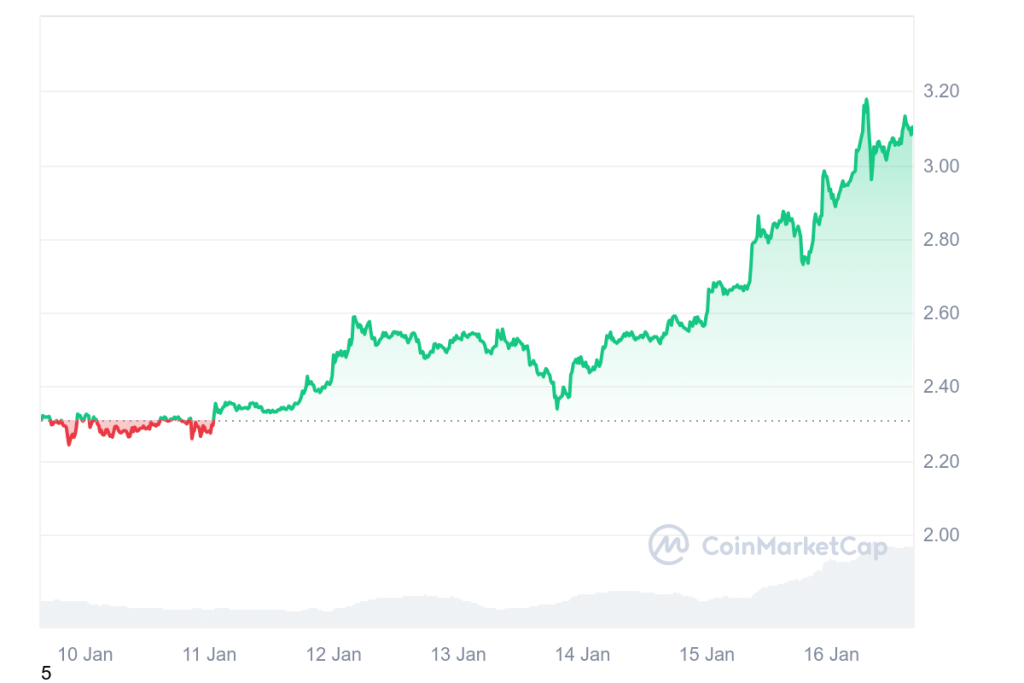Click the CoinMarketCap watermark text
The image size is (1024, 683).
(794, 546)
